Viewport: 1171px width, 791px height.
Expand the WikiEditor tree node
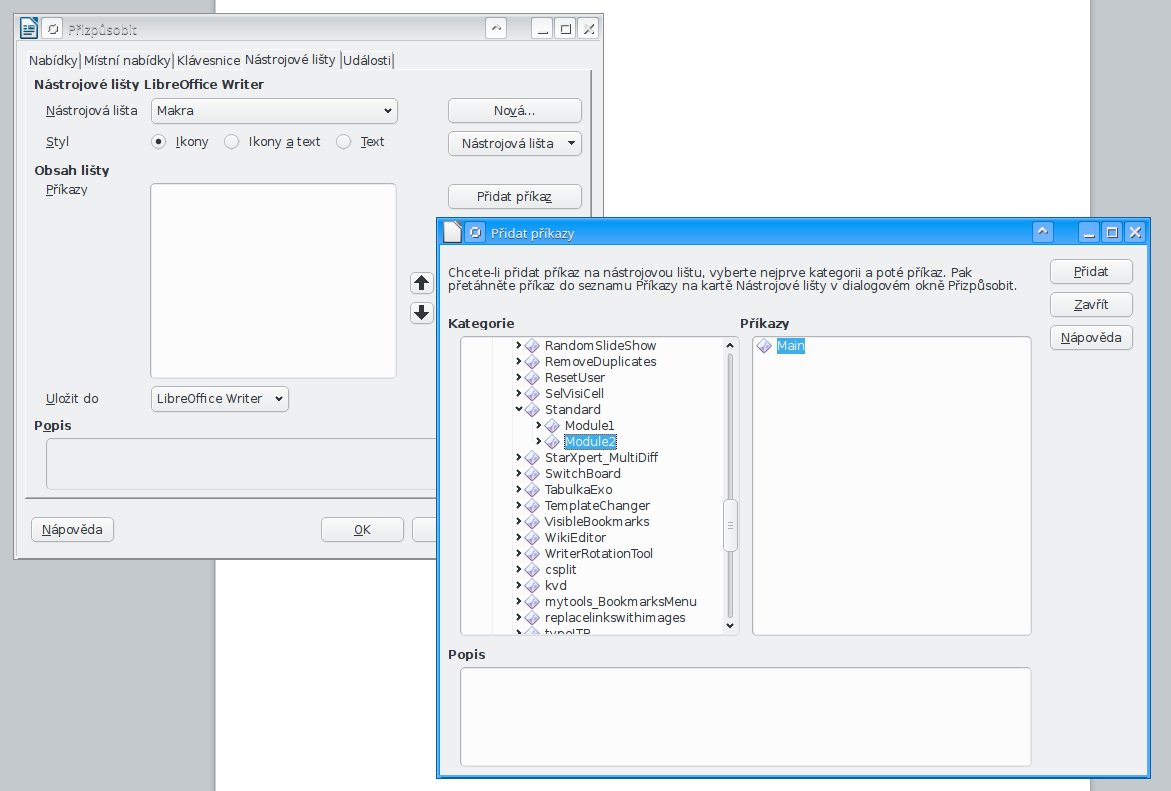(518, 537)
